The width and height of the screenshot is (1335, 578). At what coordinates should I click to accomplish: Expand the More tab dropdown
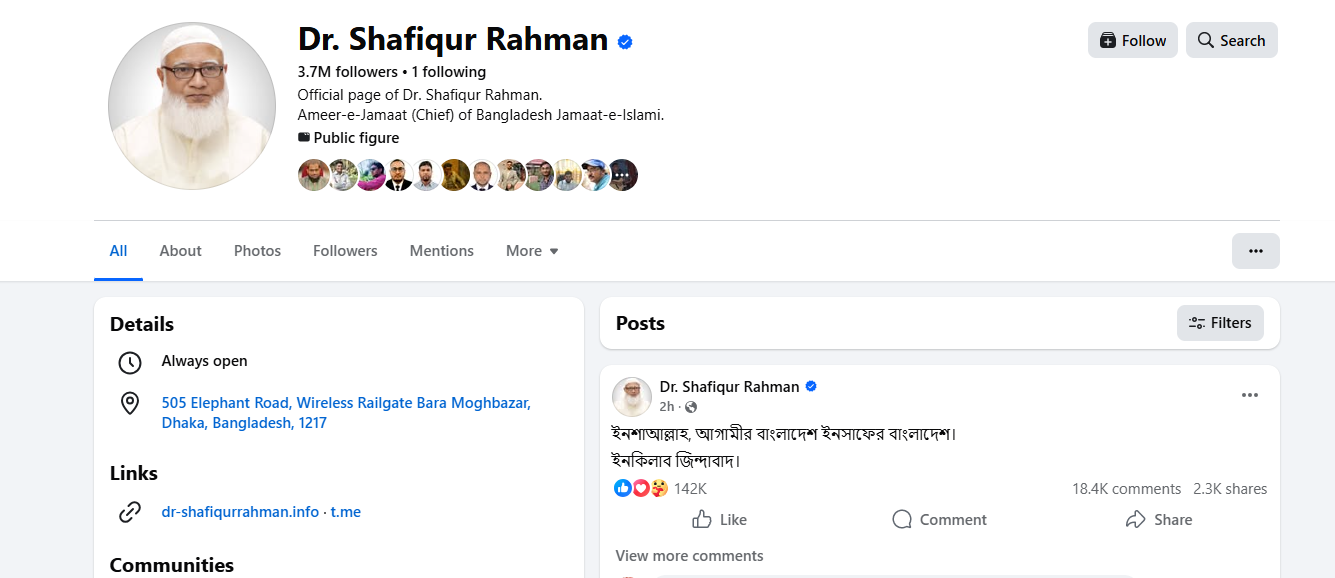pos(532,251)
